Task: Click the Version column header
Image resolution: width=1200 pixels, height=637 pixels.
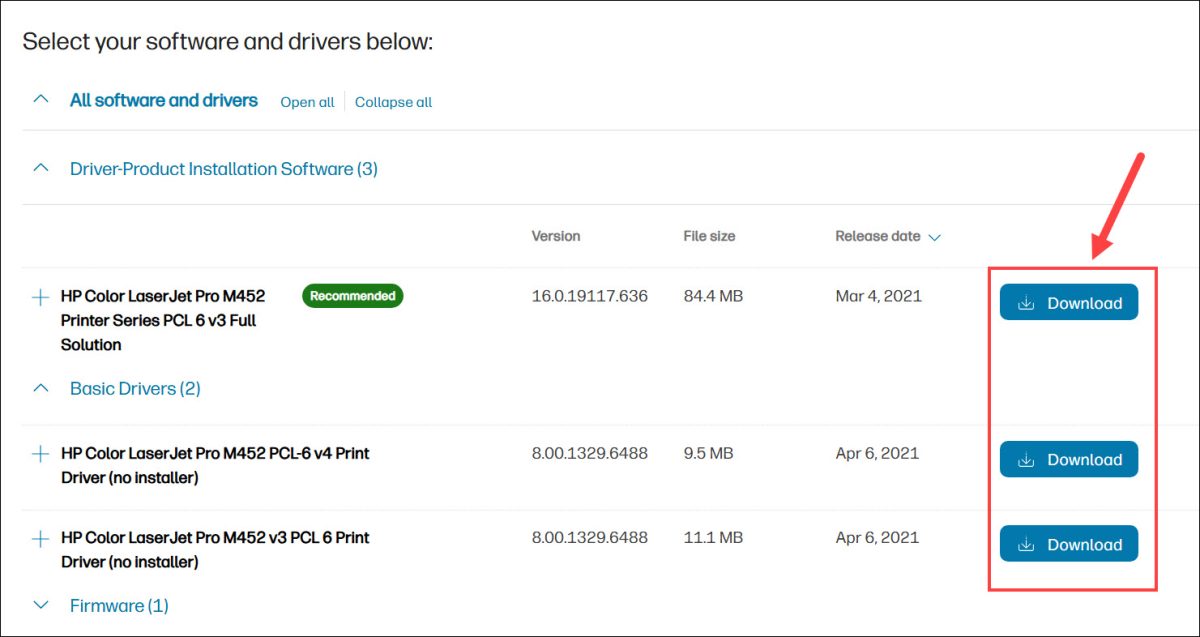Action: [556, 236]
